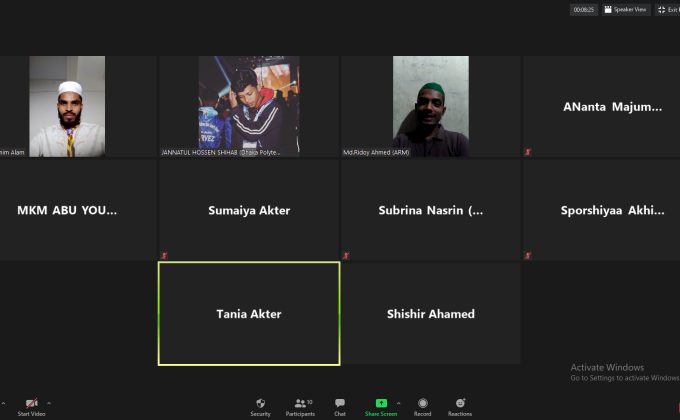
Task: Click the Start Video camera icon
Action: (32, 404)
